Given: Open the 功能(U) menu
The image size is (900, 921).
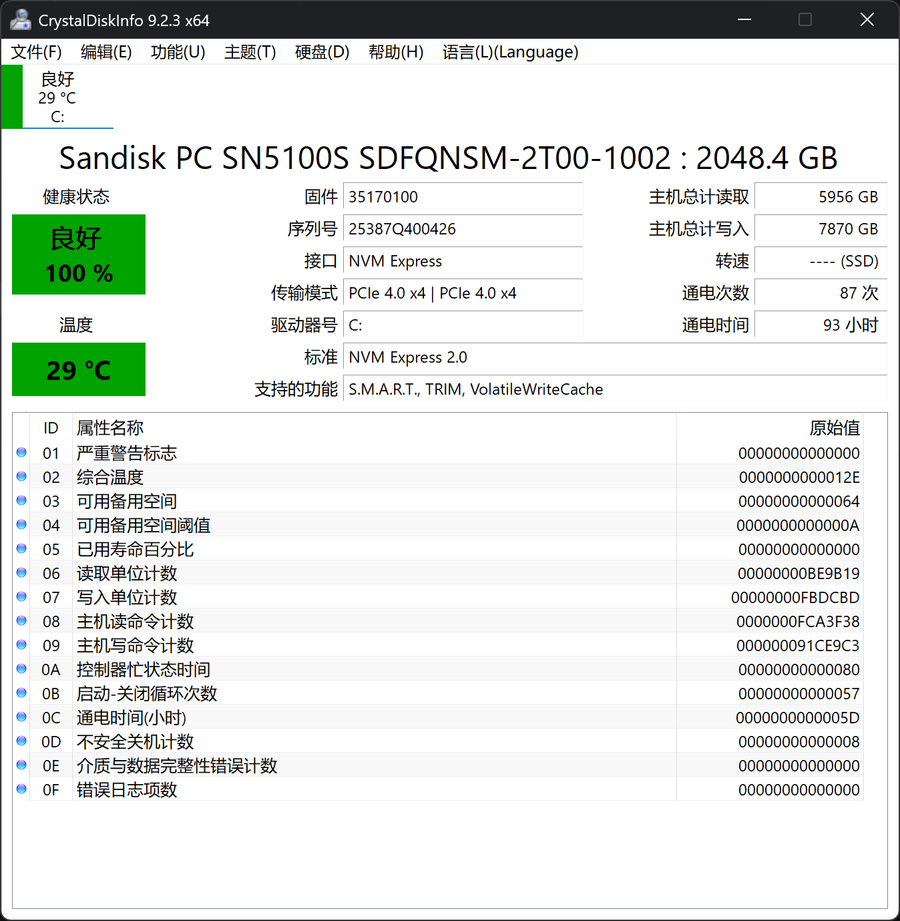Looking at the screenshot, I should (178, 52).
